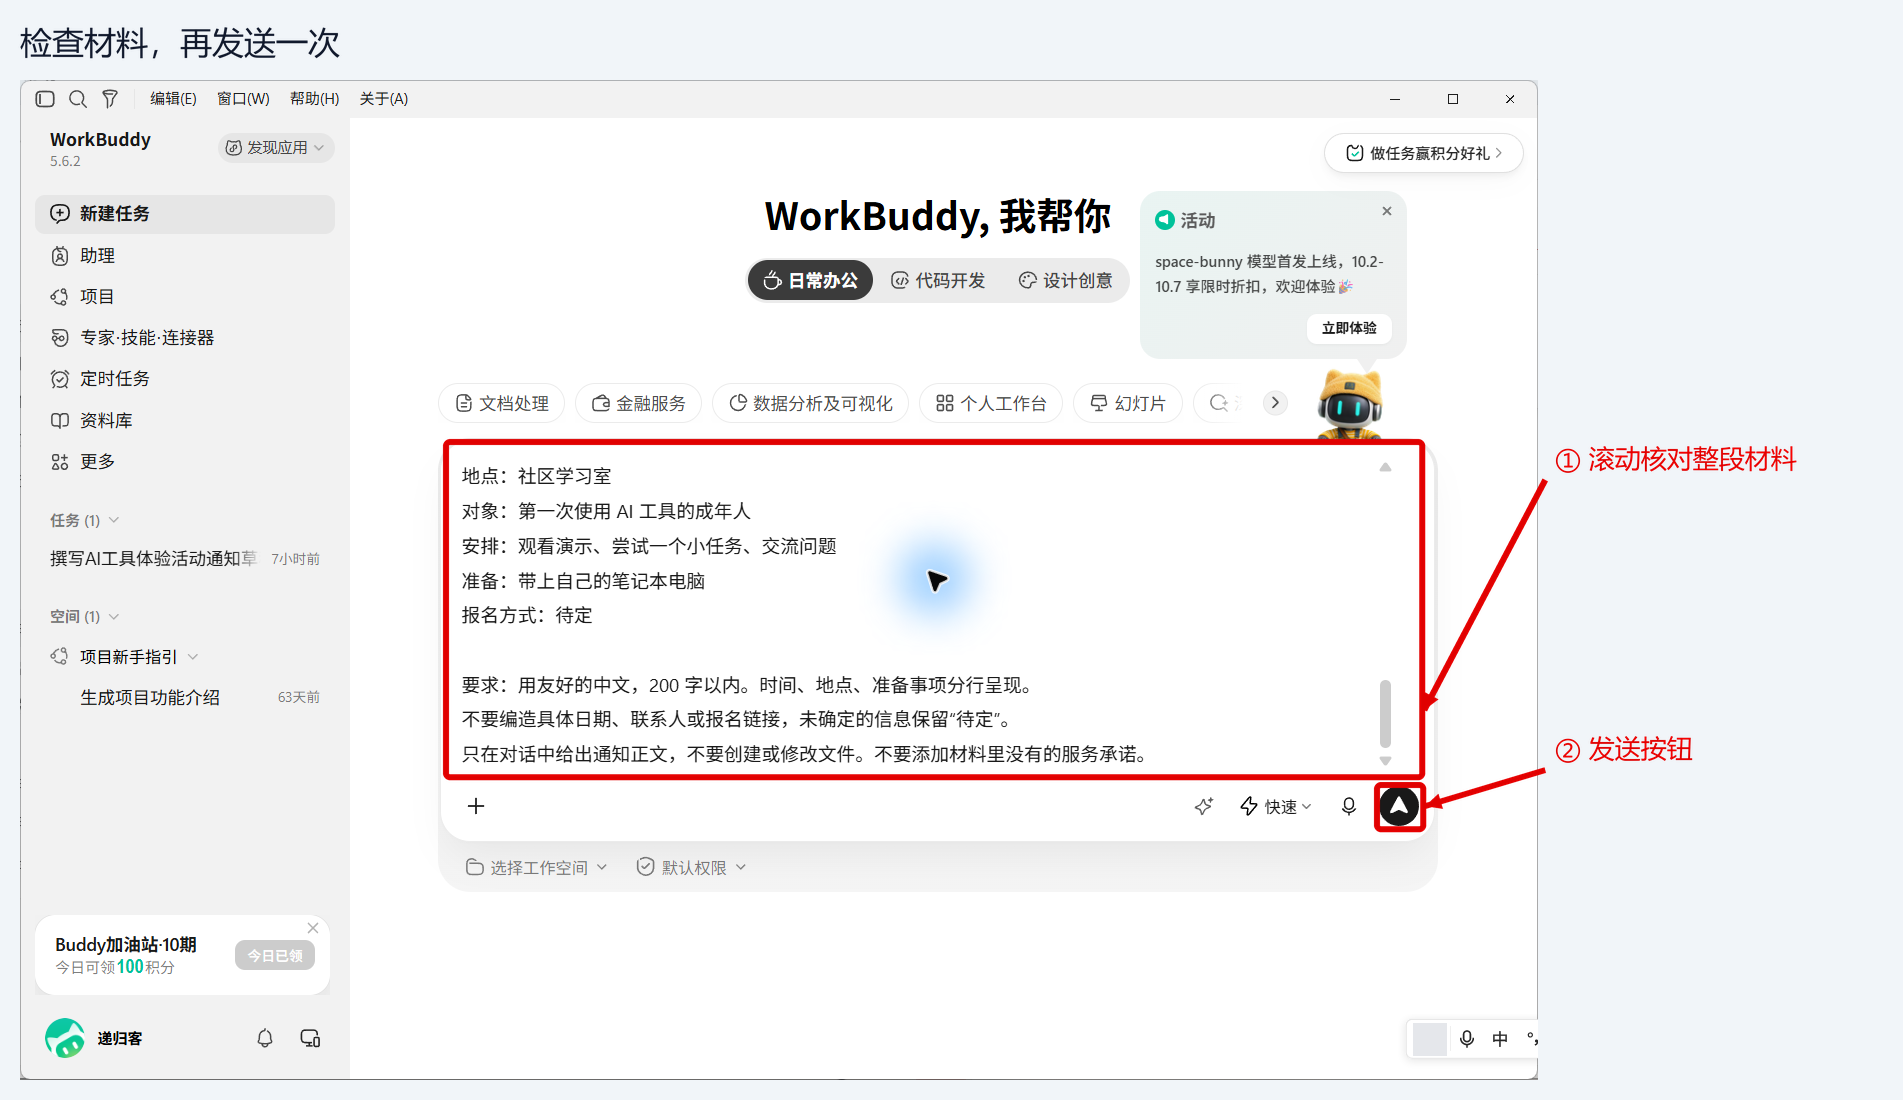Click scroll-up arrow in prompt box
1903x1100 pixels.
pos(1385,467)
